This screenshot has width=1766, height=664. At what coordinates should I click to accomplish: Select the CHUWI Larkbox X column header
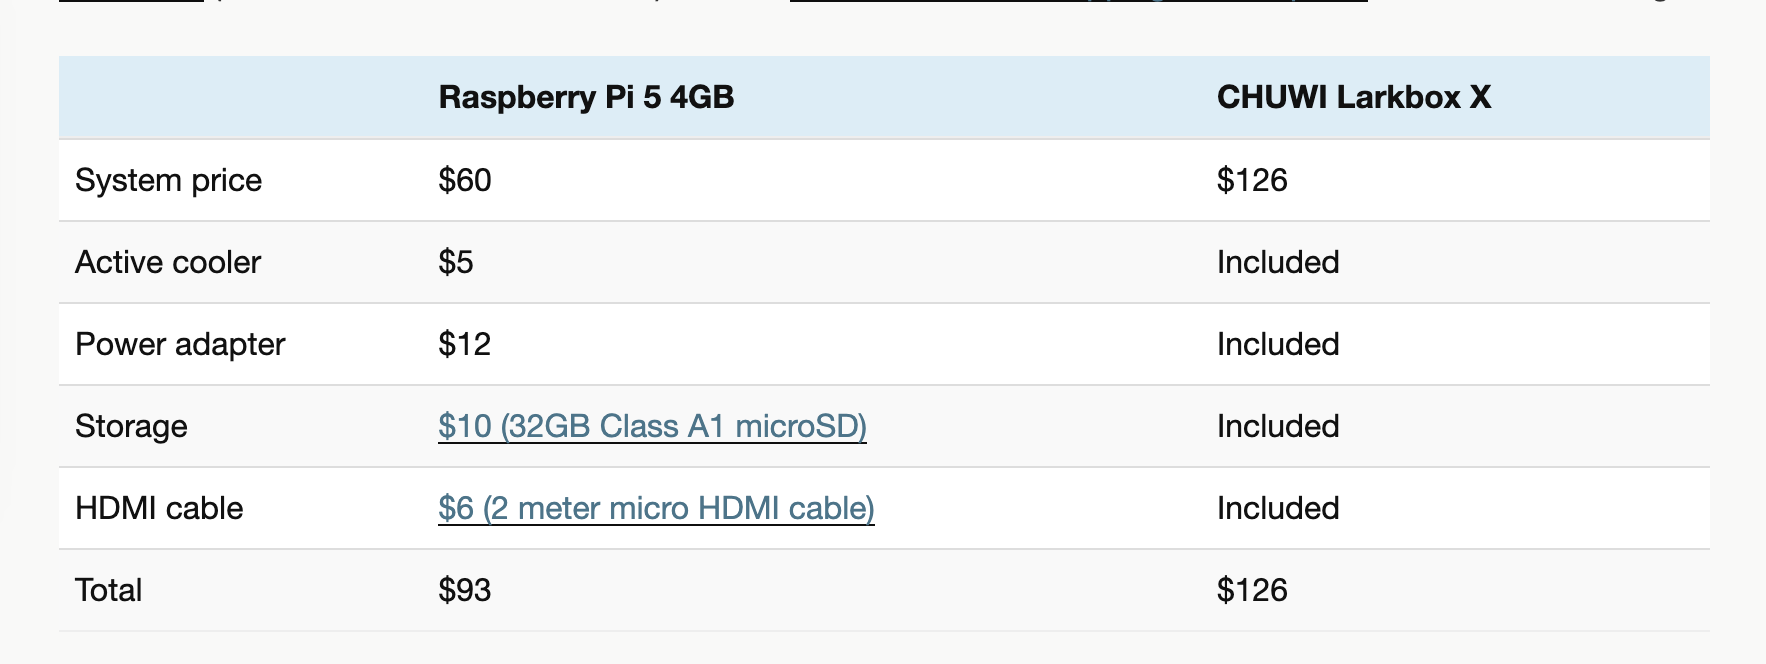pyautogui.click(x=1353, y=97)
